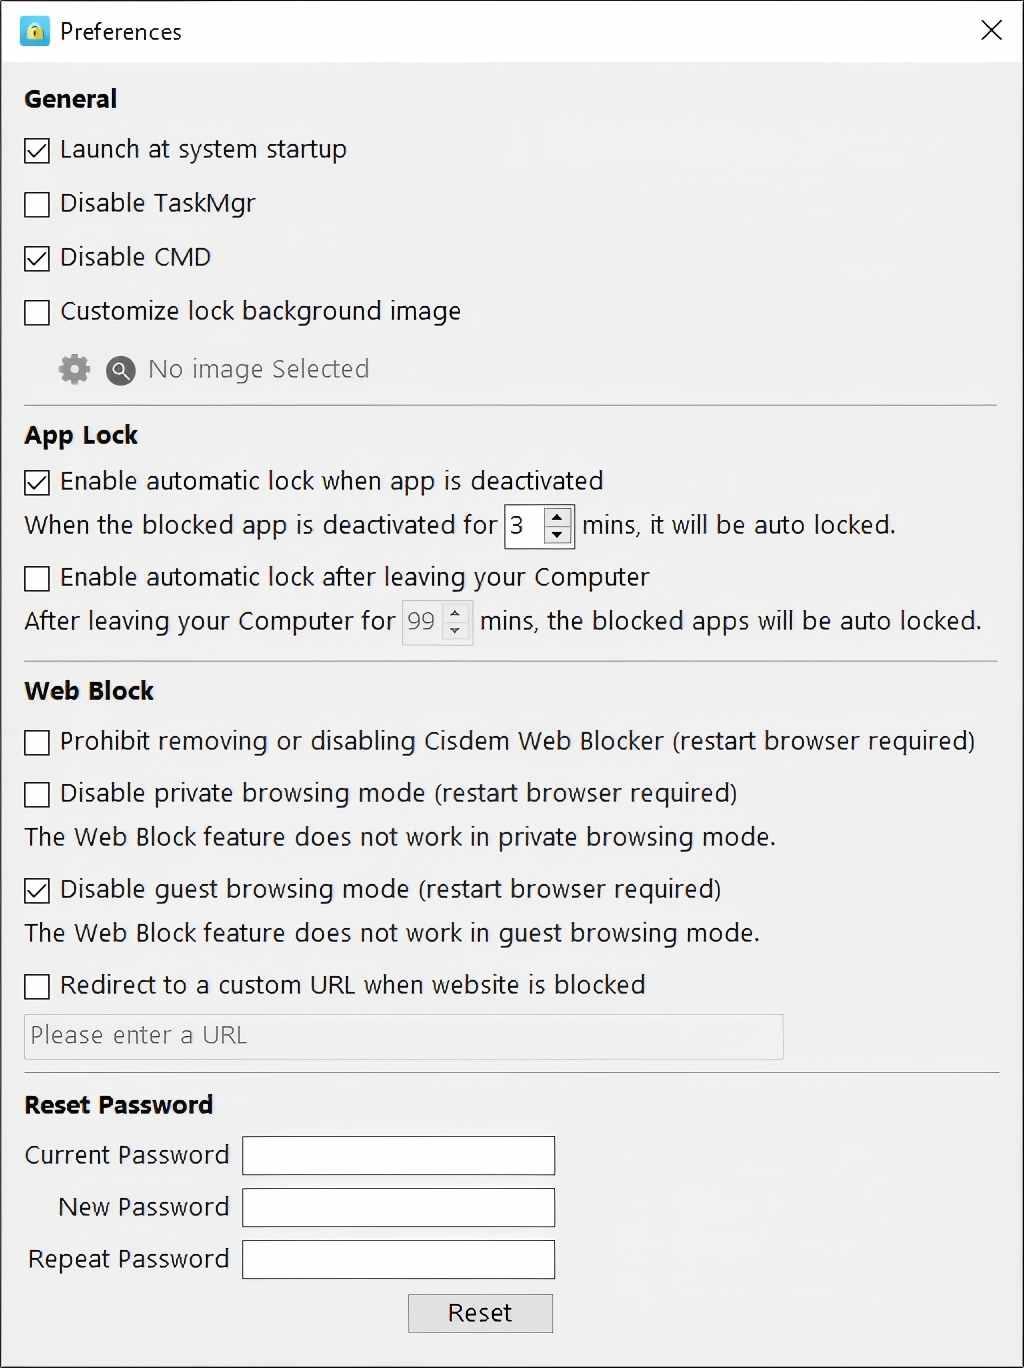Enable Disable TaskMgr checkbox

[x=37, y=205]
